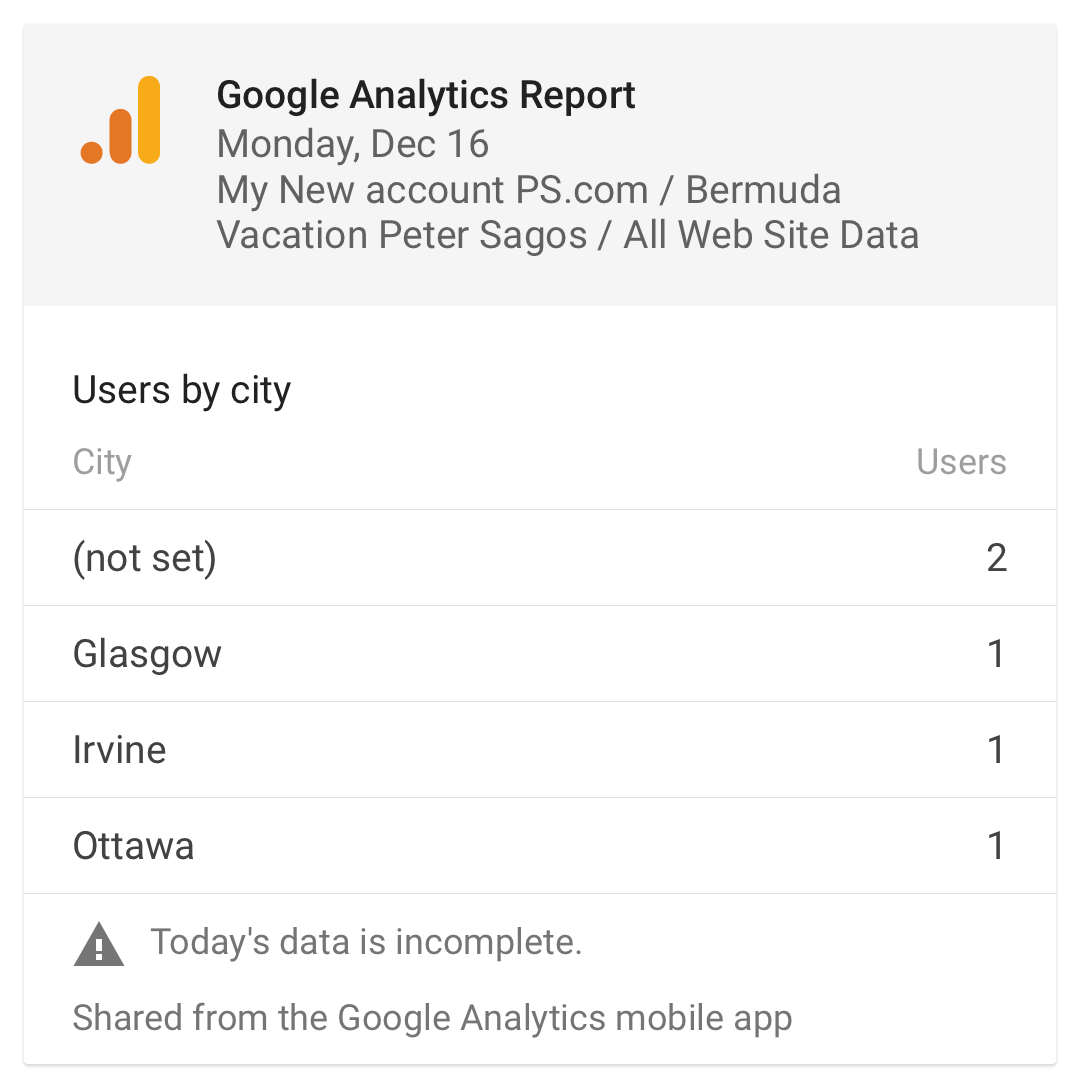Click the user count for Ottawa
The image size is (1080, 1089).
pyautogui.click(x=997, y=845)
